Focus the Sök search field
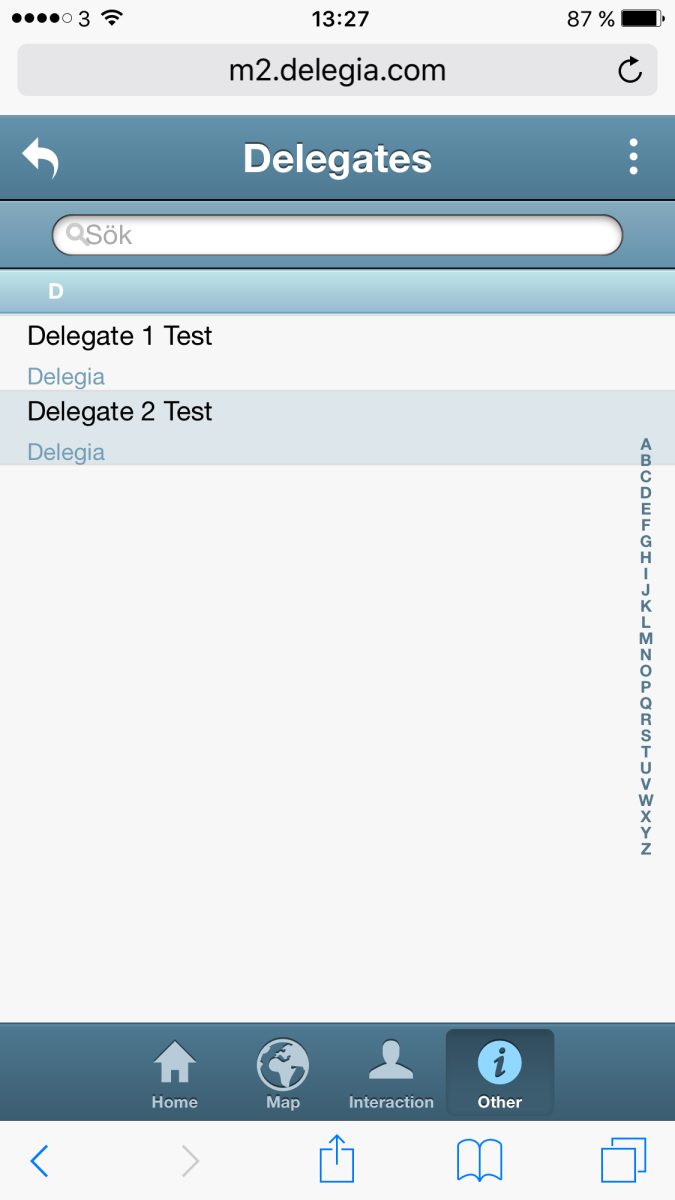 pos(337,235)
